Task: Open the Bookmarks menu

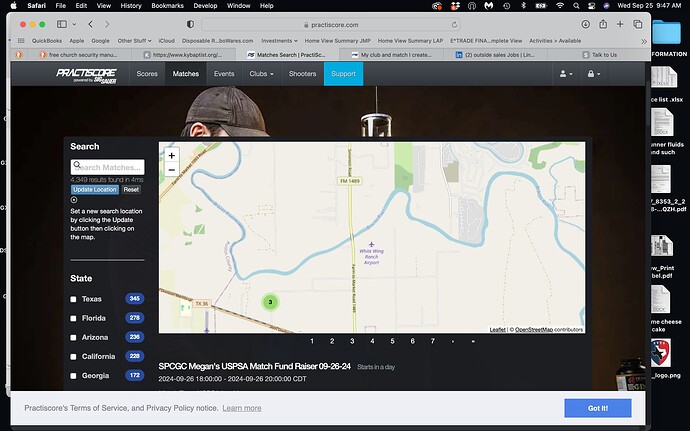Action: [167, 6]
